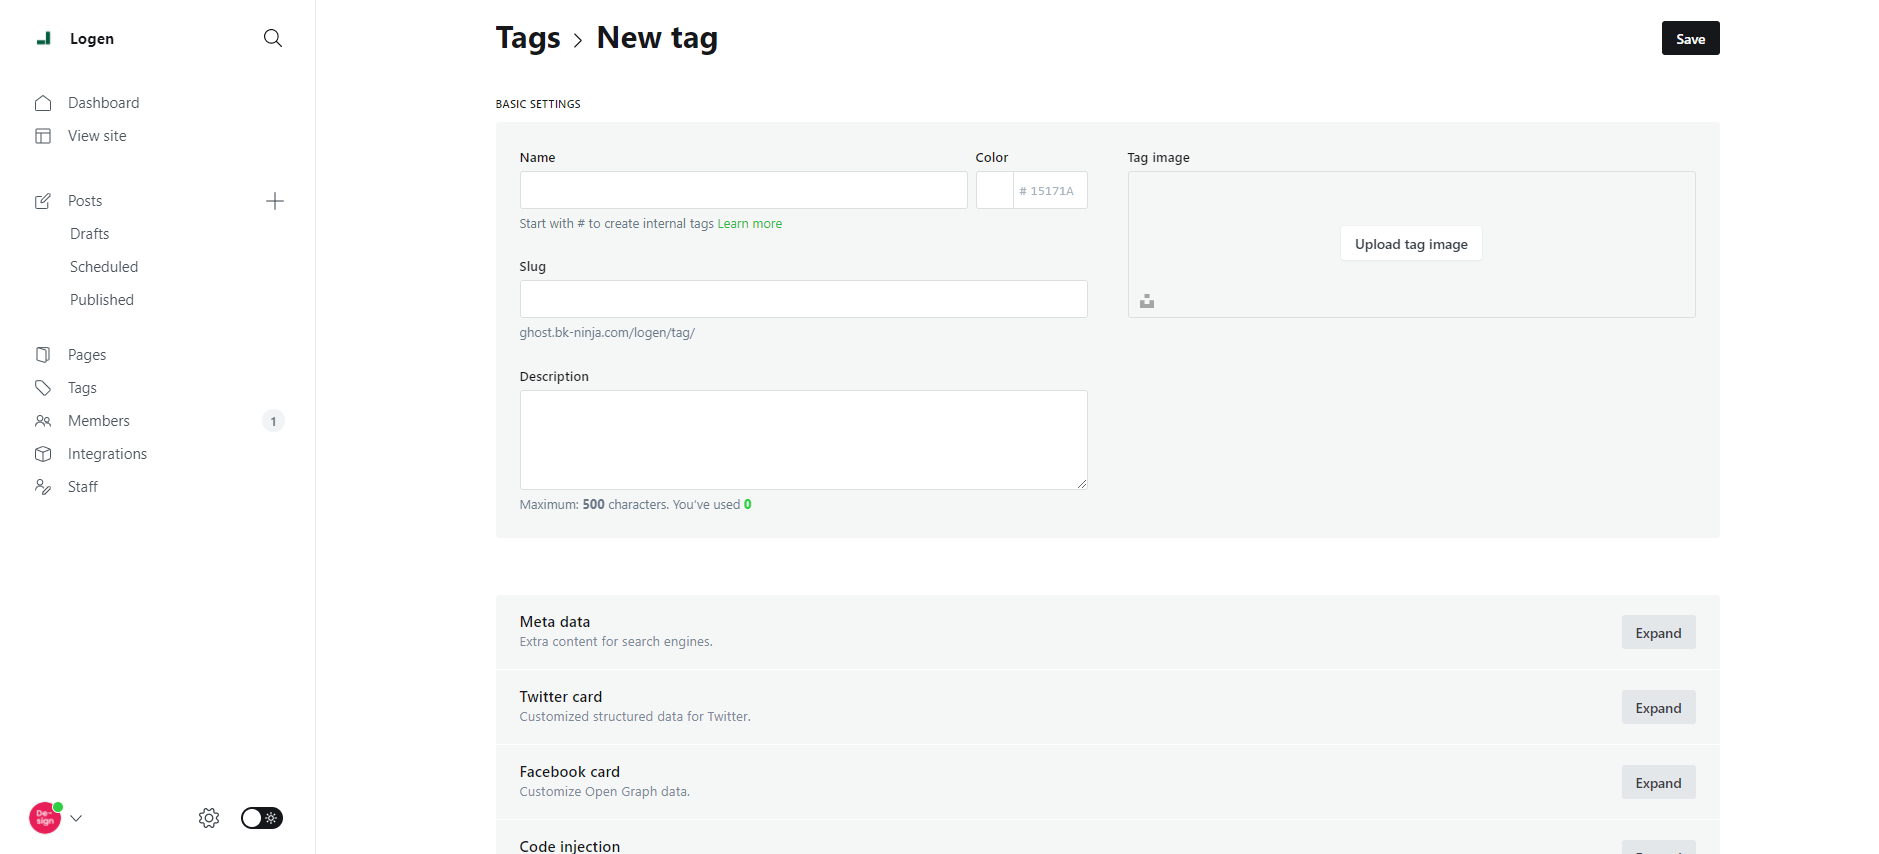The width and height of the screenshot is (1879, 854).
Task: Expand the Facebook card section
Action: 1658,783
